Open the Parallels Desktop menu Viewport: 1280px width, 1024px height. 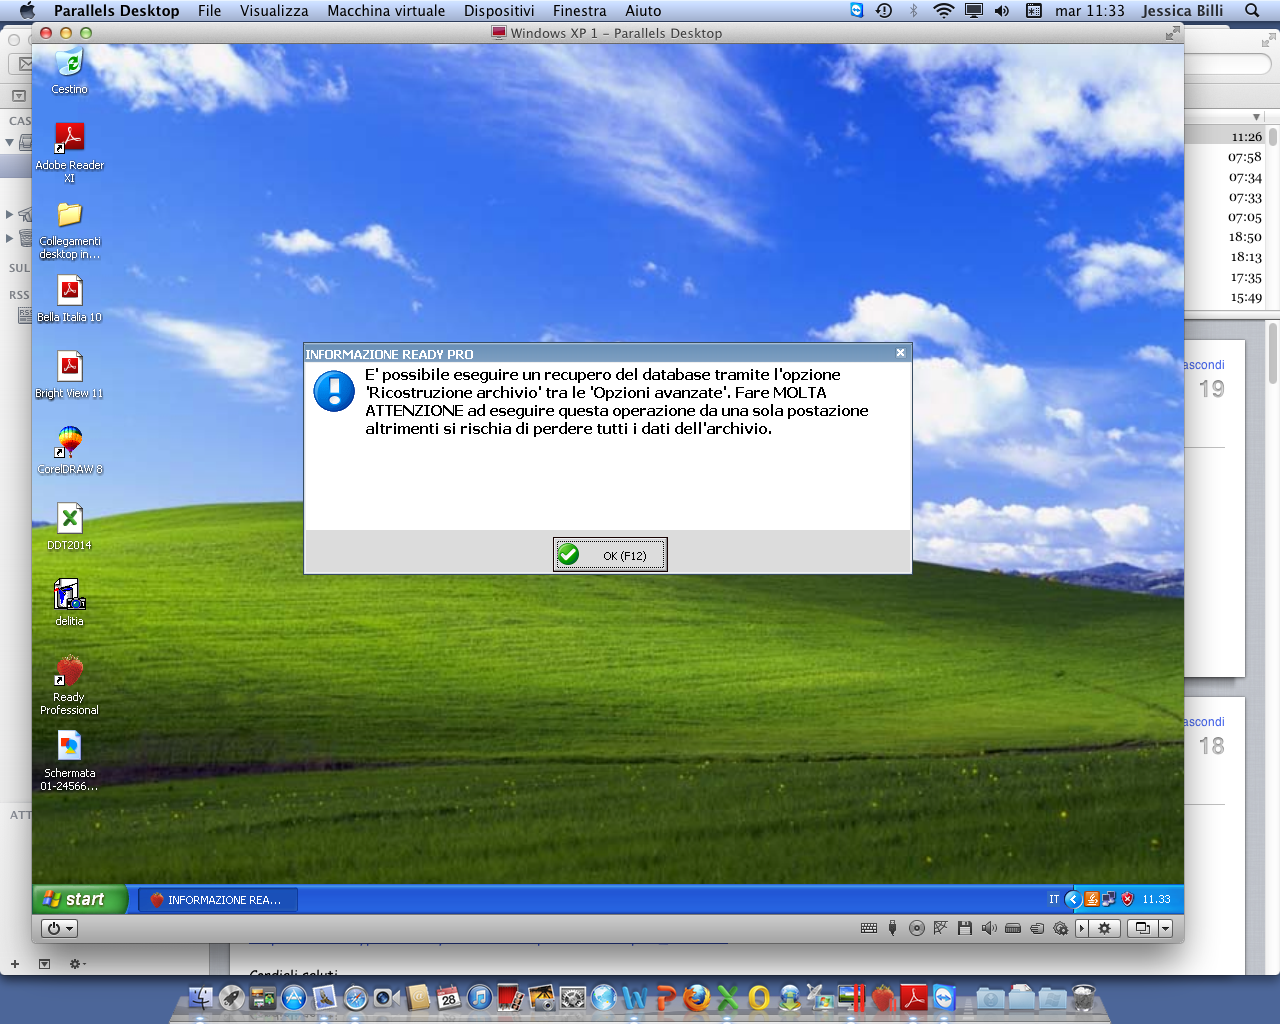point(117,11)
